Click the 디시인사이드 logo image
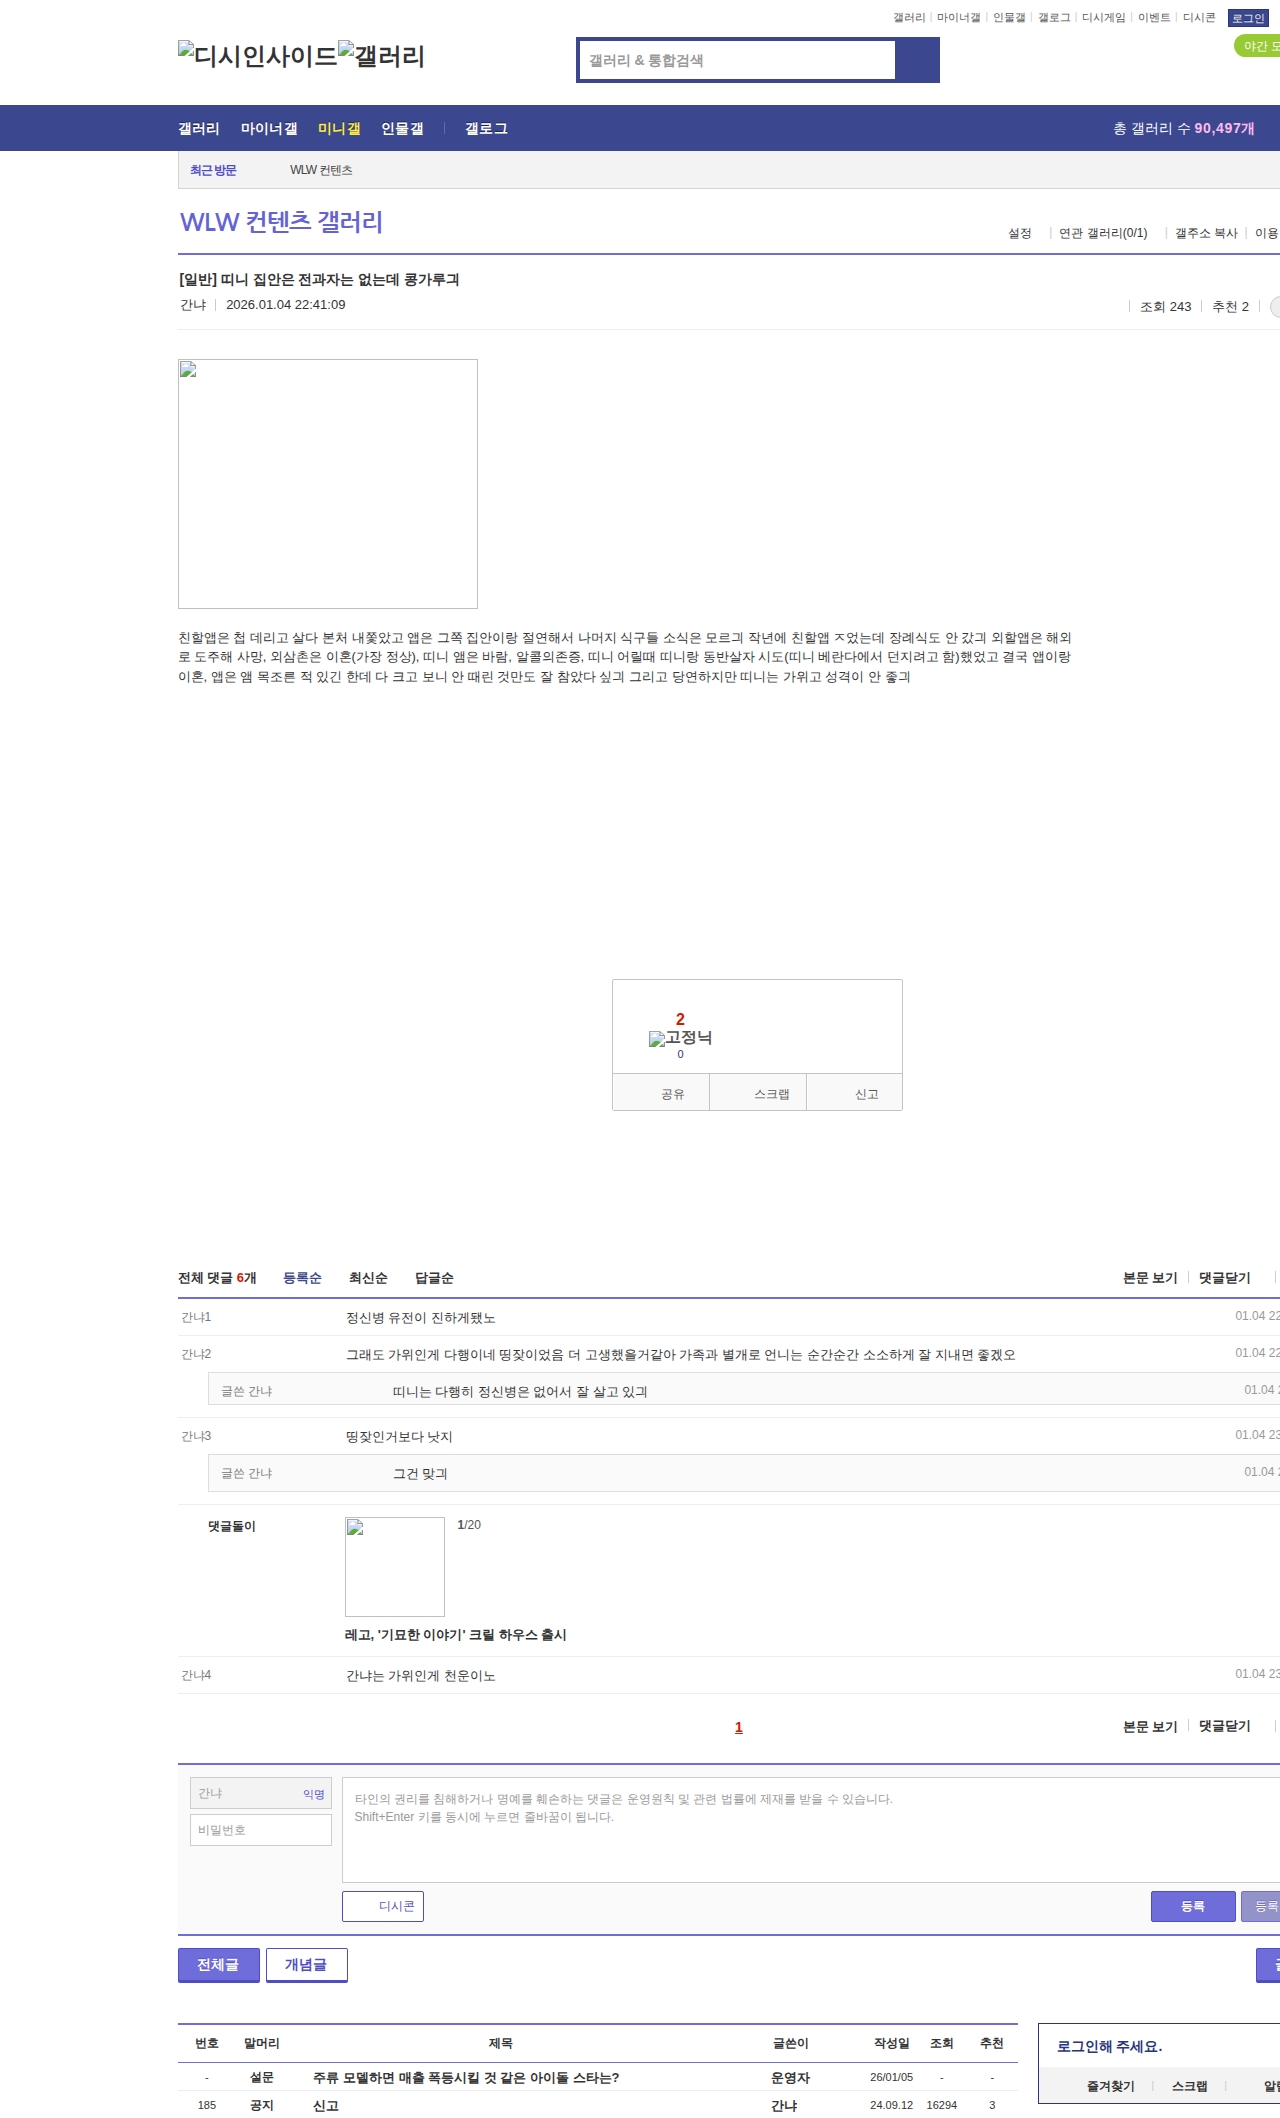 coord(257,56)
